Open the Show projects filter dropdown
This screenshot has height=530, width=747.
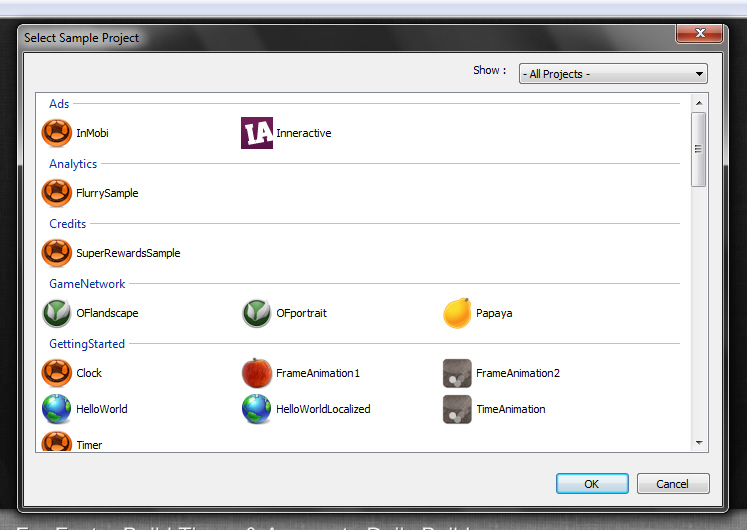(613, 74)
